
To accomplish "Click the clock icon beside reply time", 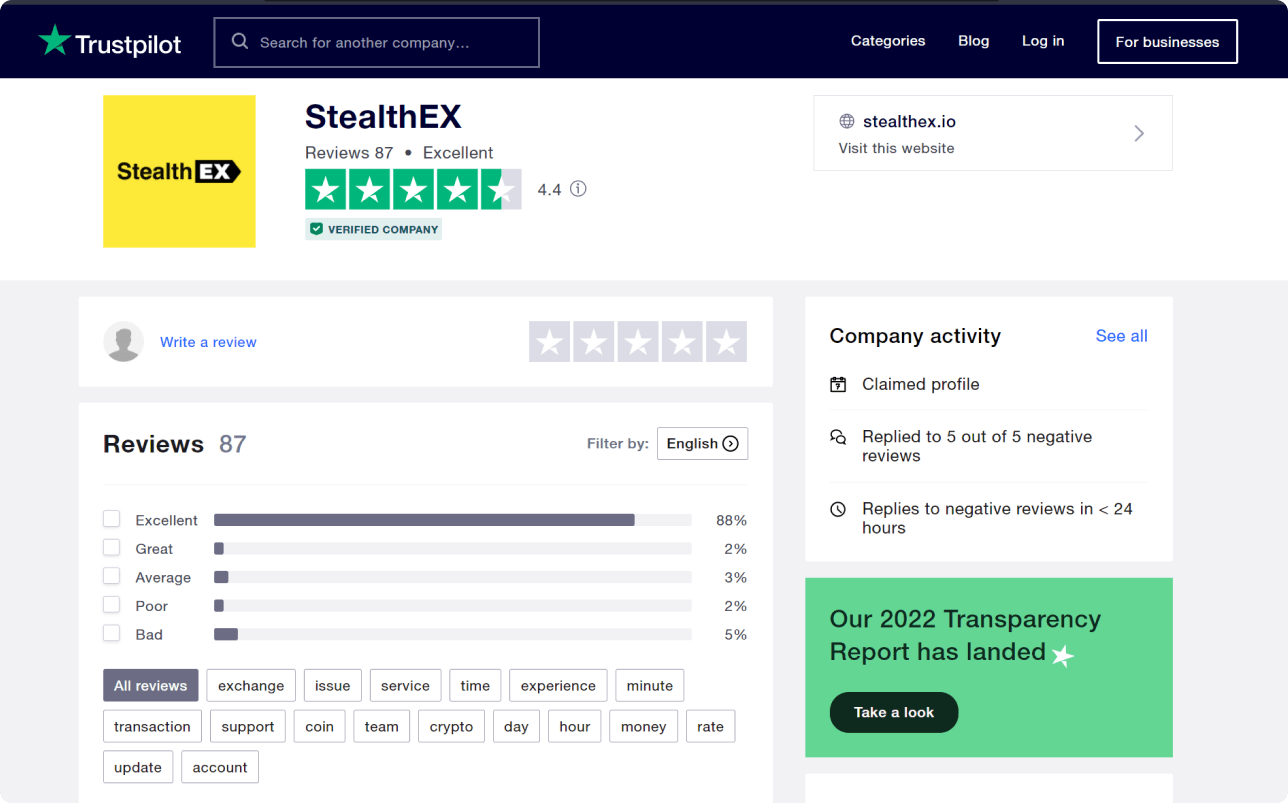I will pyautogui.click(x=838, y=509).
